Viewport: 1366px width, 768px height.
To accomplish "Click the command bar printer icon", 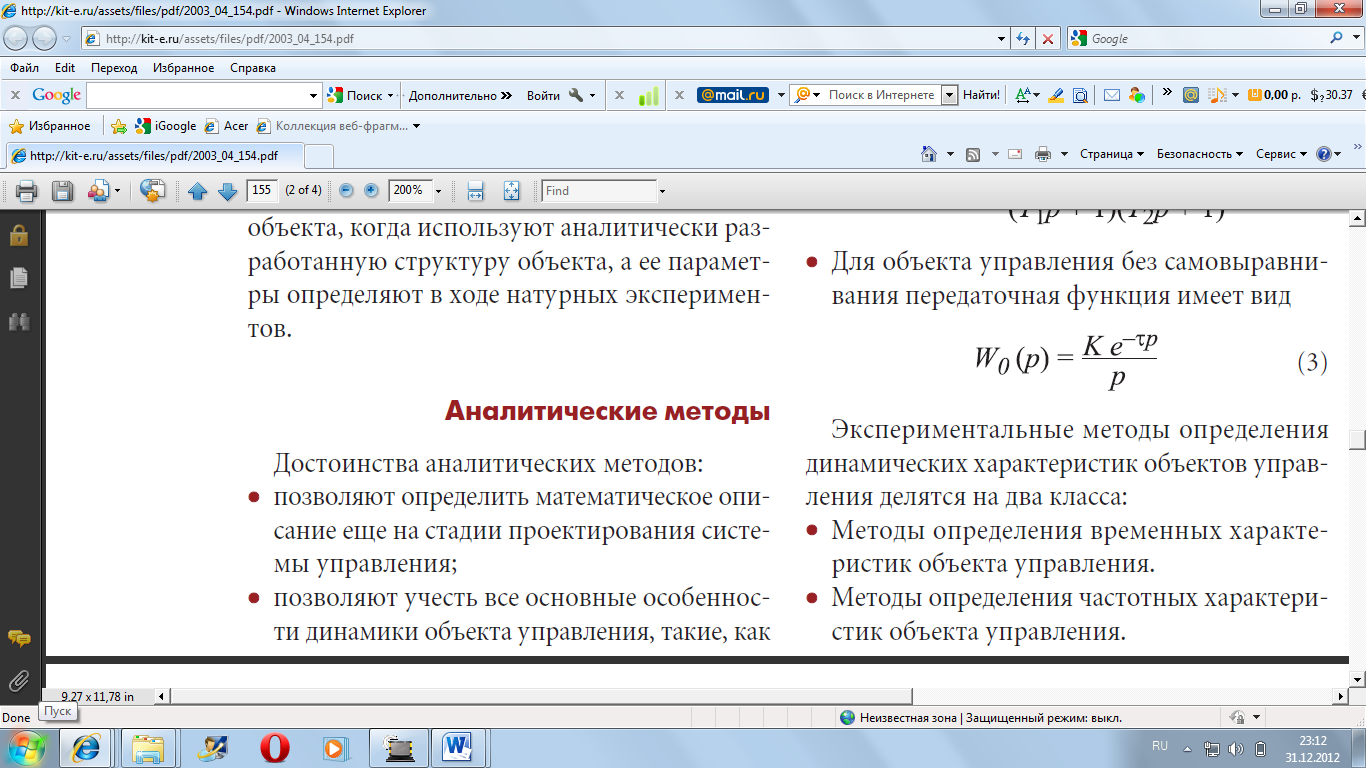I will pyautogui.click(x=1043, y=154).
